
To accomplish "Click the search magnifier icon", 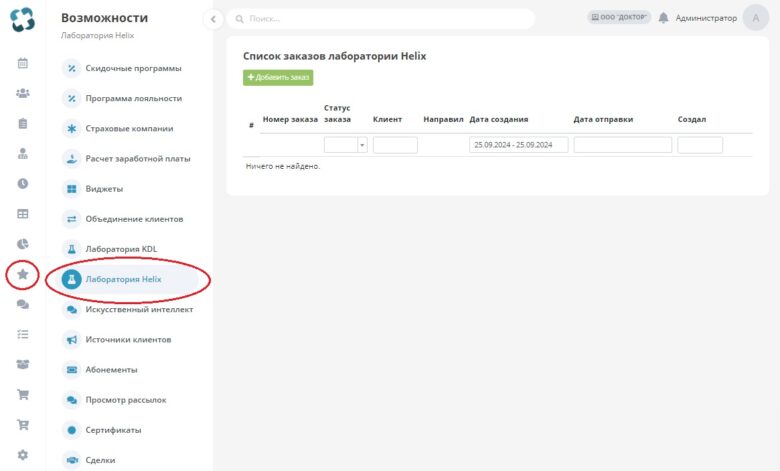I will 239,19.
